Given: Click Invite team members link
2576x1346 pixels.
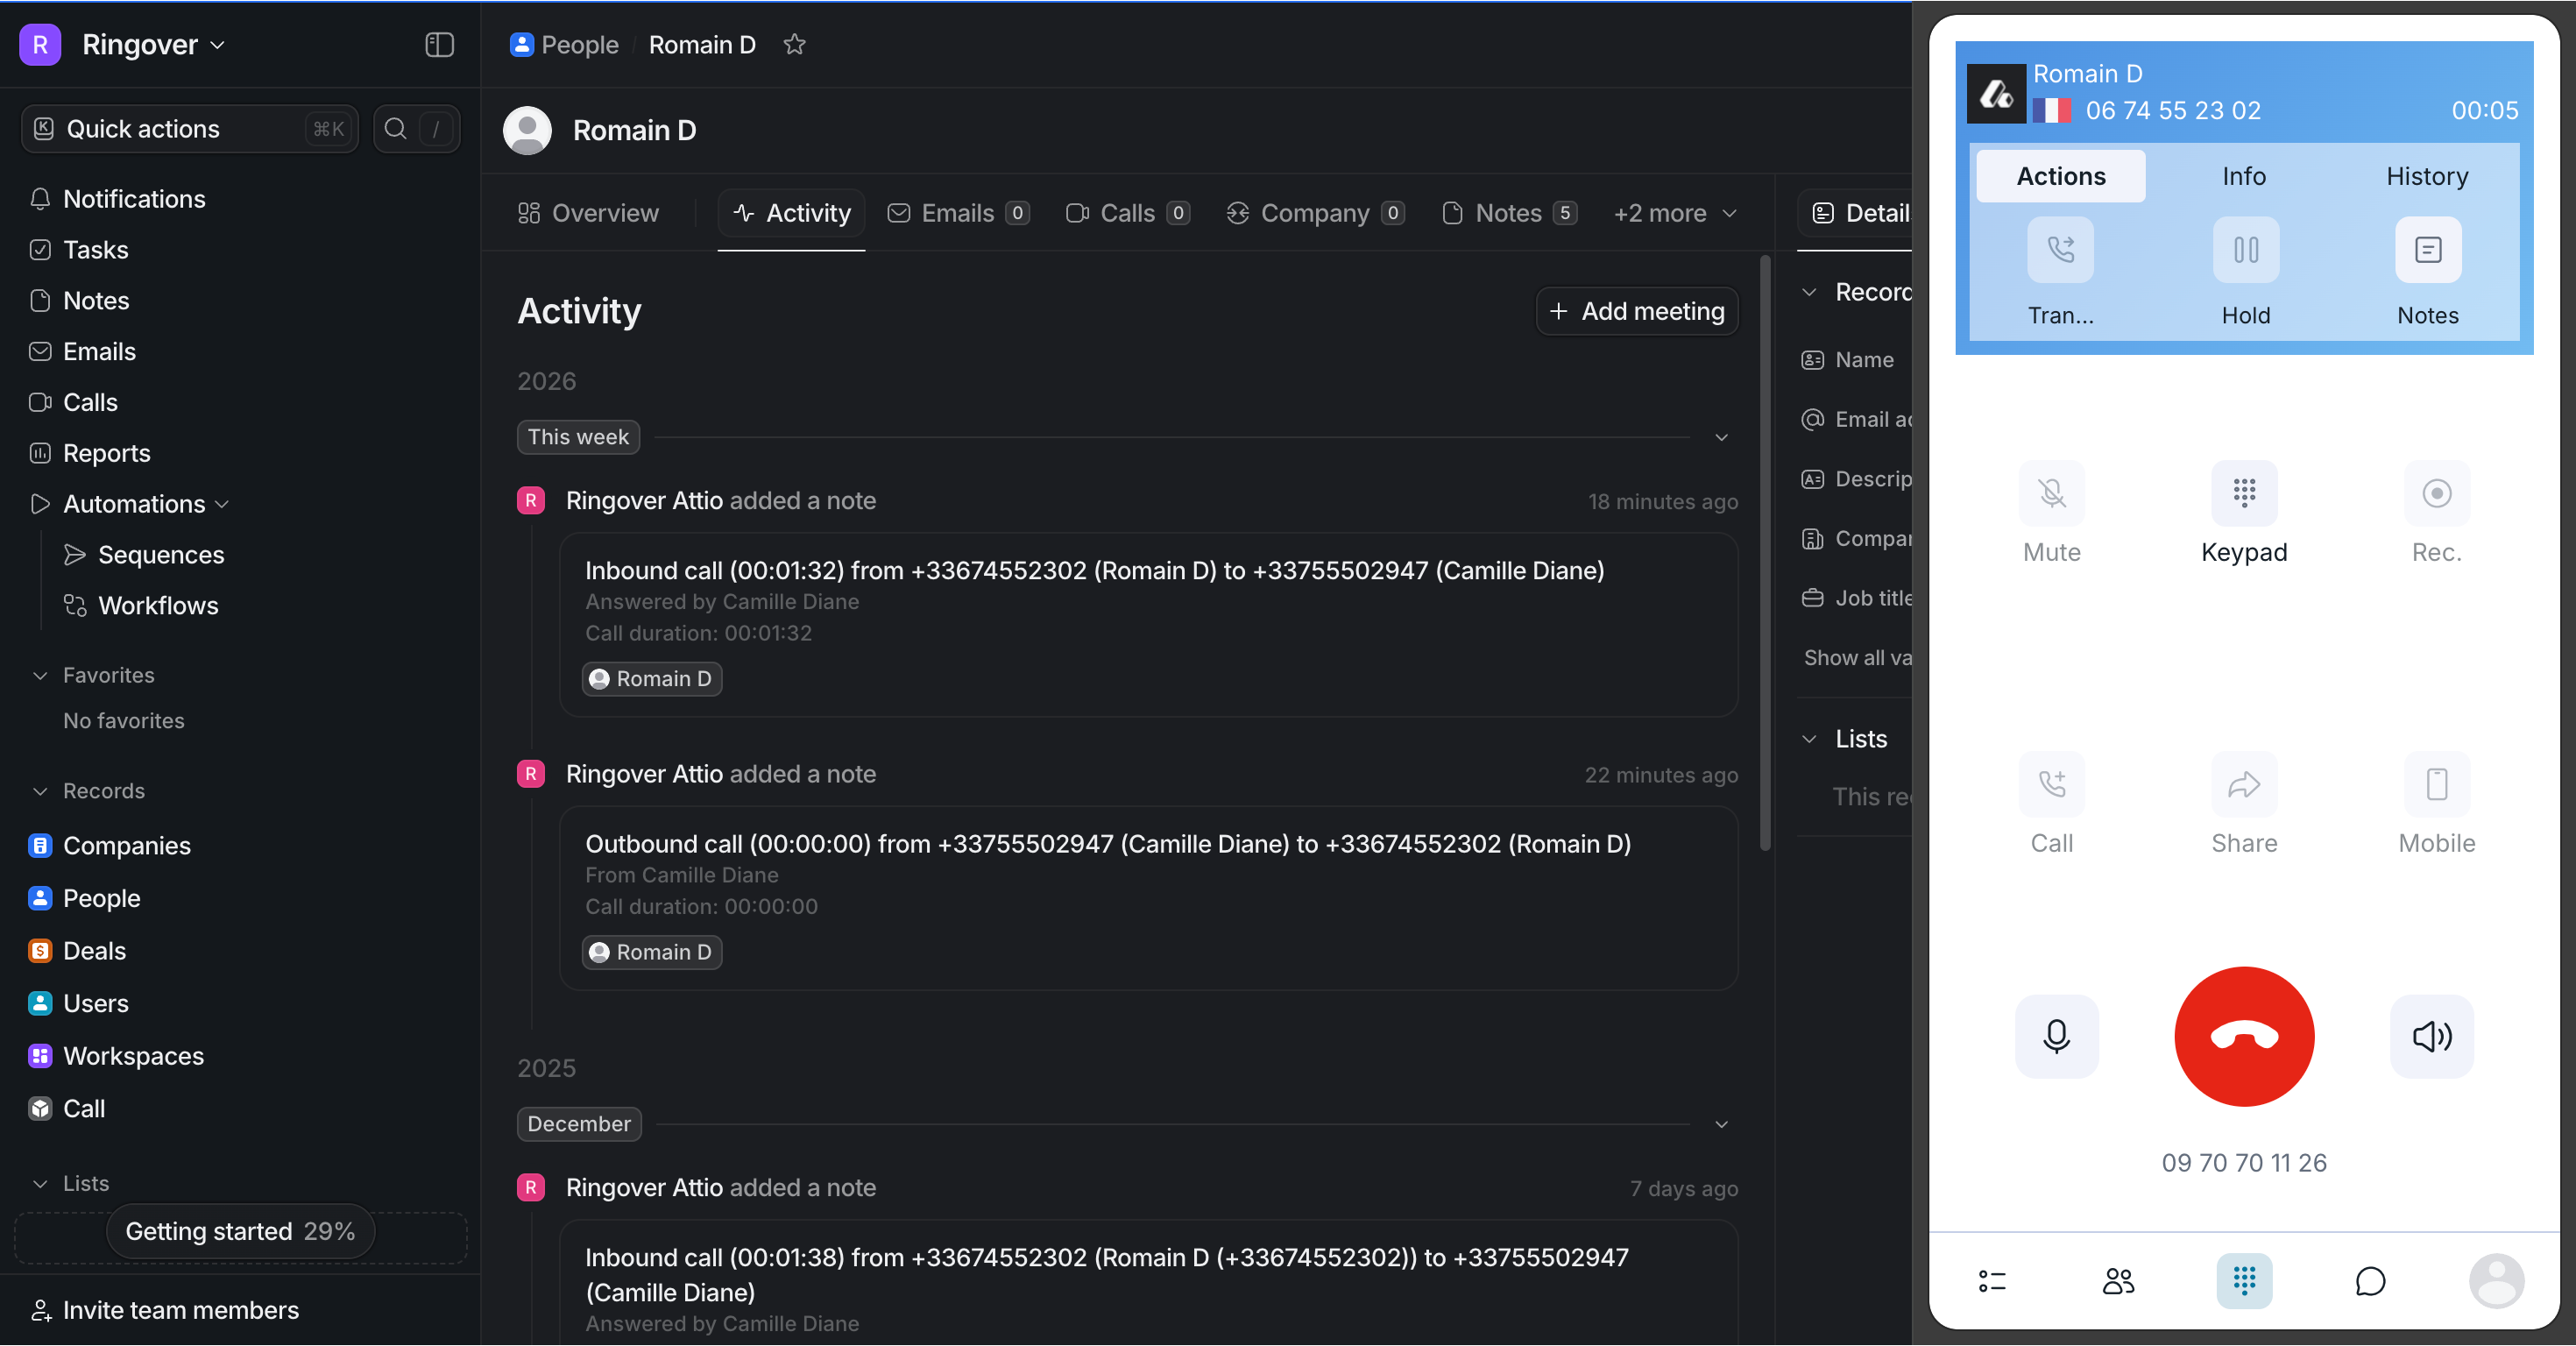Looking at the screenshot, I should tap(180, 1310).
